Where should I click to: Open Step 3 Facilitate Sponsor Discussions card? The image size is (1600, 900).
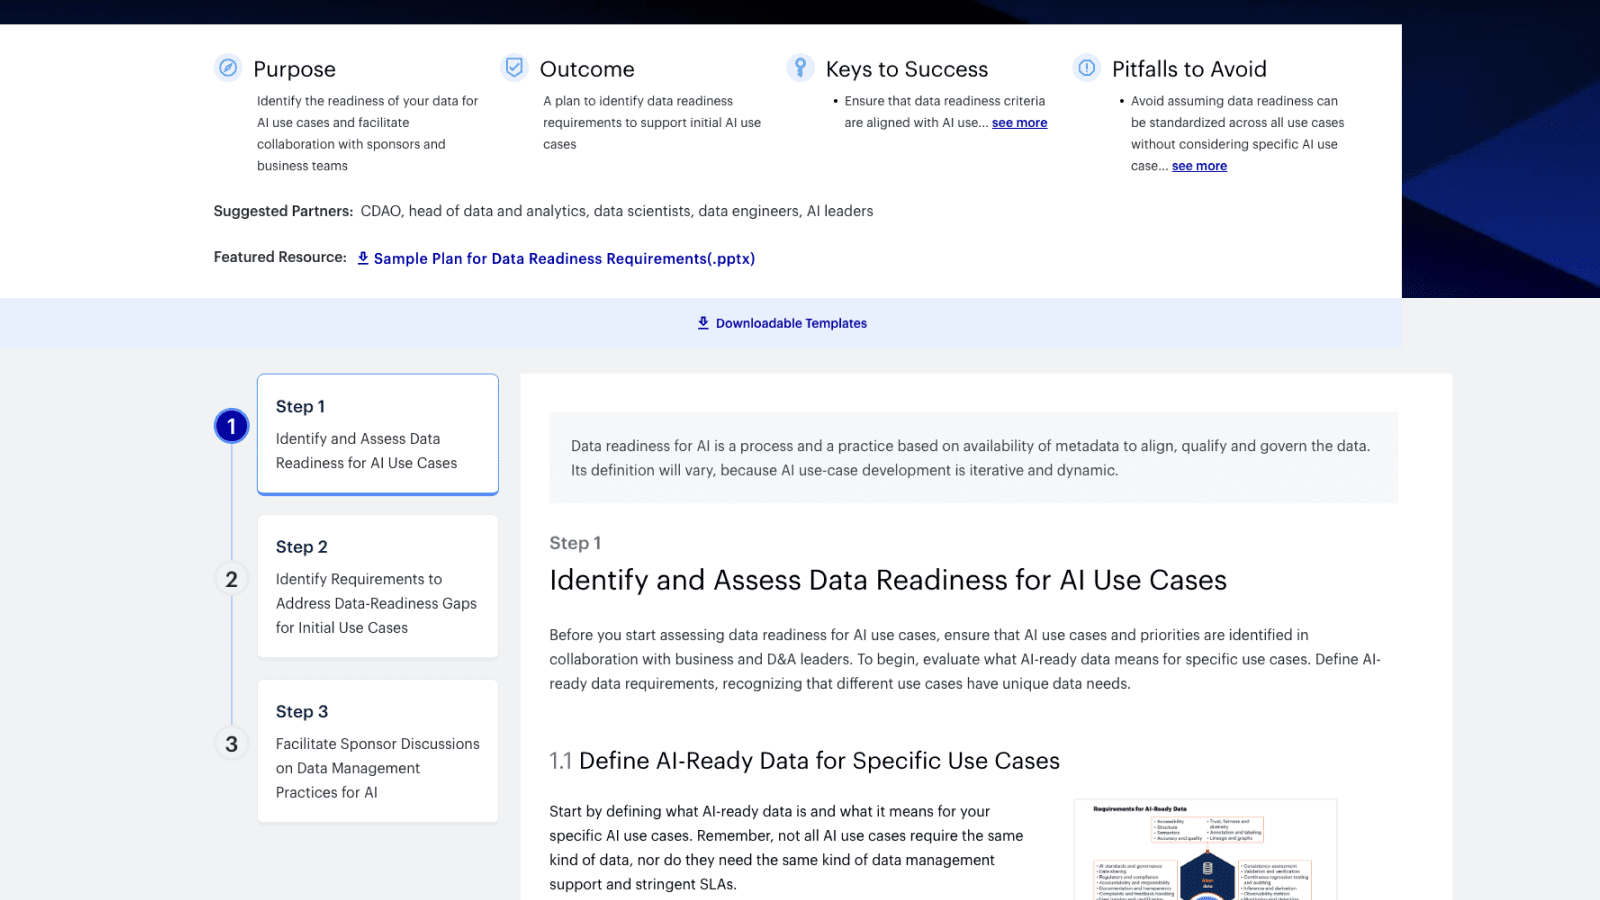(x=377, y=752)
